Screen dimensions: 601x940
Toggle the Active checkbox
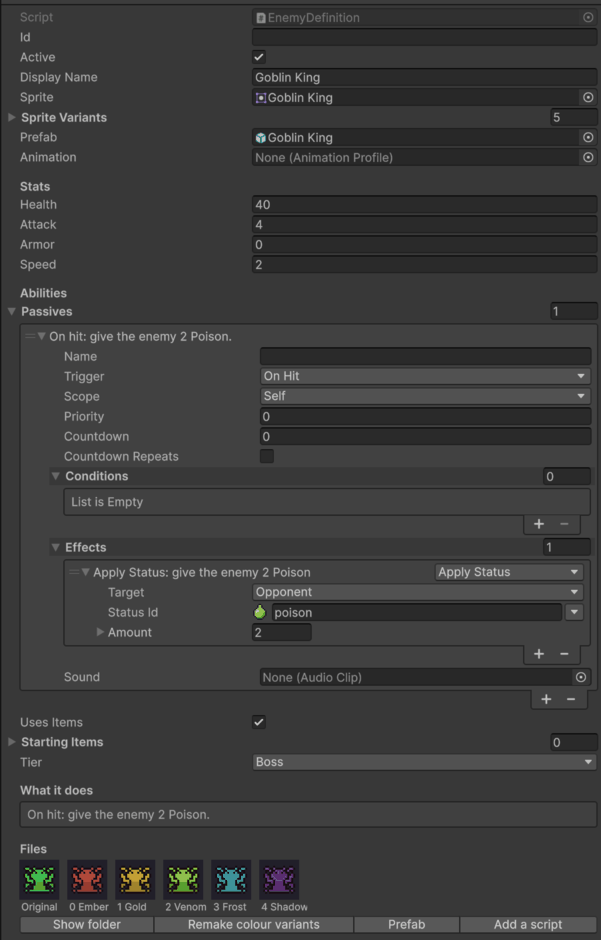pyautogui.click(x=259, y=57)
